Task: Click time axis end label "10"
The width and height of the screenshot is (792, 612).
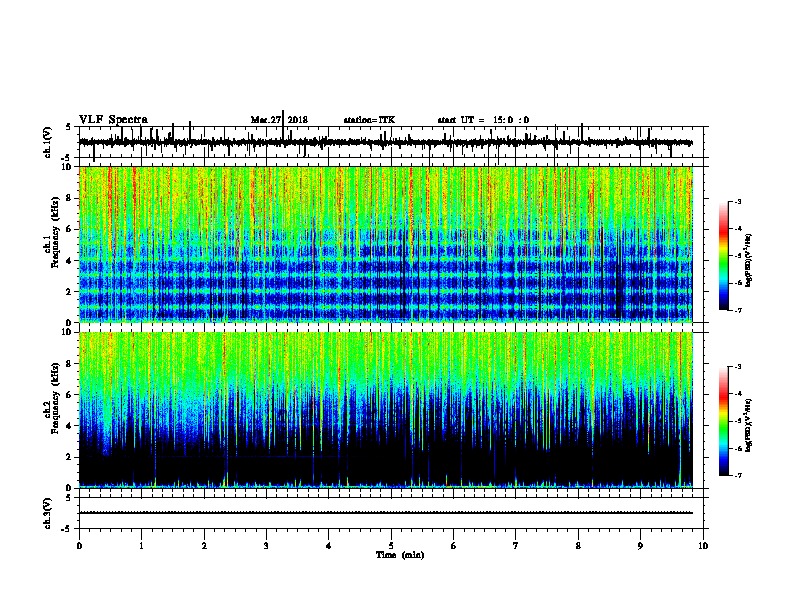Action: pyautogui.click(x=703, y=546)
